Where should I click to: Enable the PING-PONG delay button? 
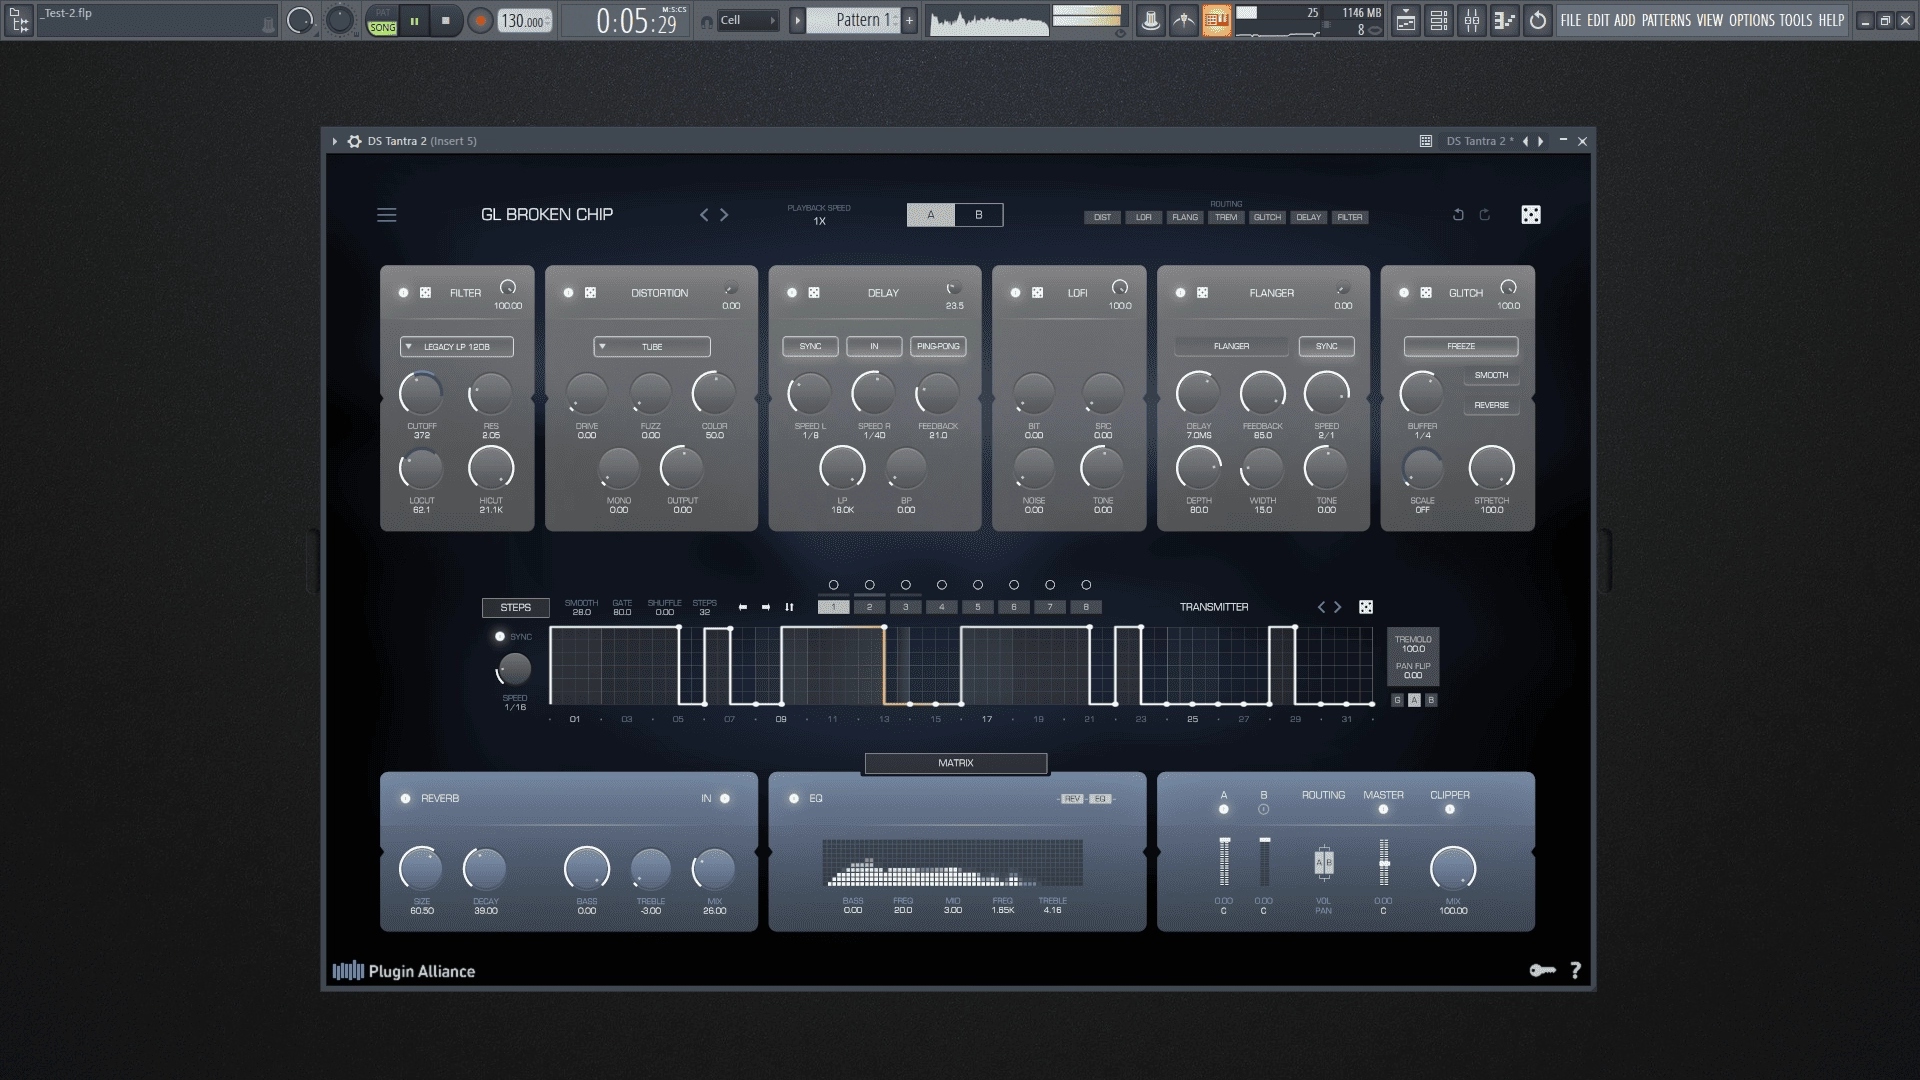point(938,347)
